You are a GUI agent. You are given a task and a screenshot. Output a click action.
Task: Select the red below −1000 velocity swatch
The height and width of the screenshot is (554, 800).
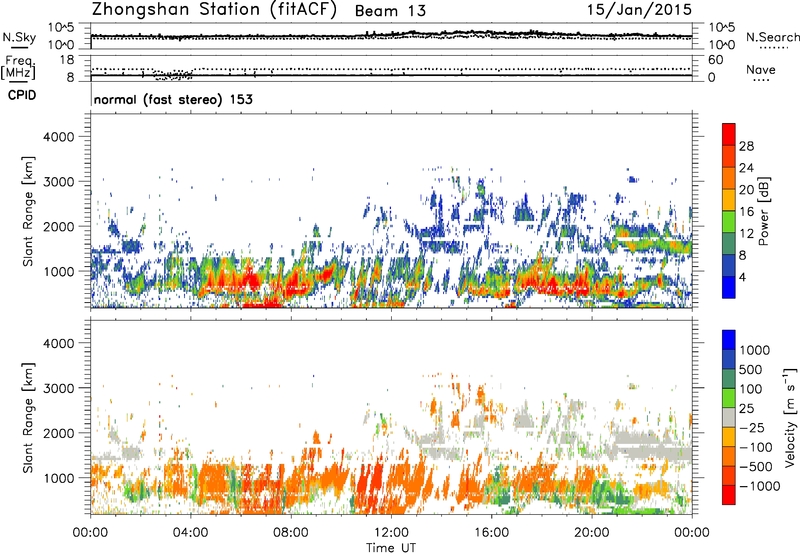coord(729,495)
